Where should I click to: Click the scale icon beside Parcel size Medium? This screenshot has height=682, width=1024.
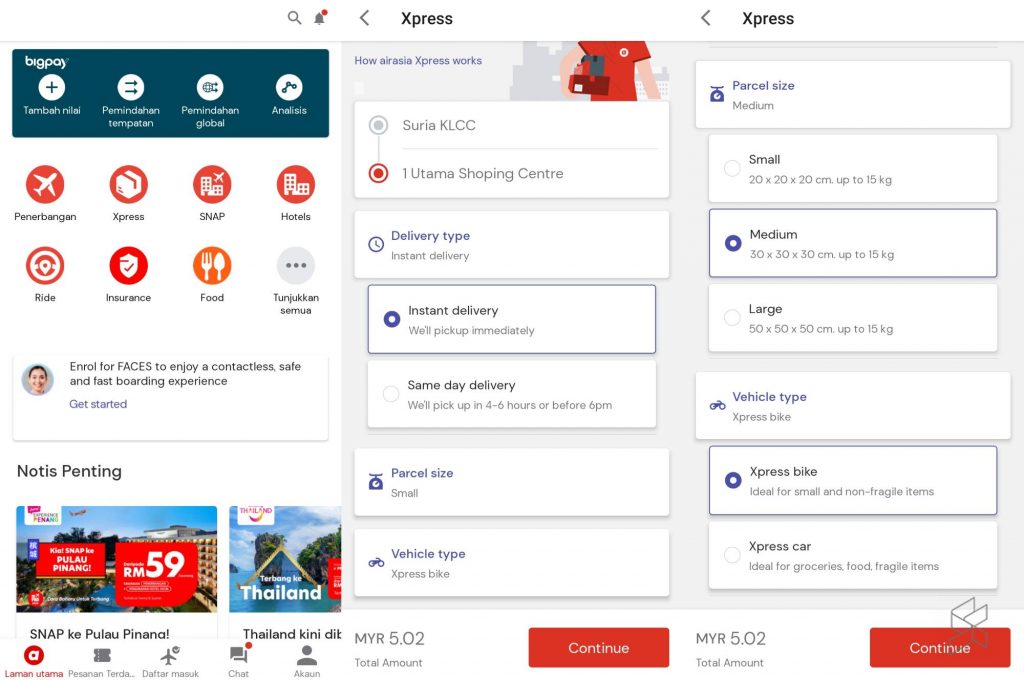click(717, 94)
